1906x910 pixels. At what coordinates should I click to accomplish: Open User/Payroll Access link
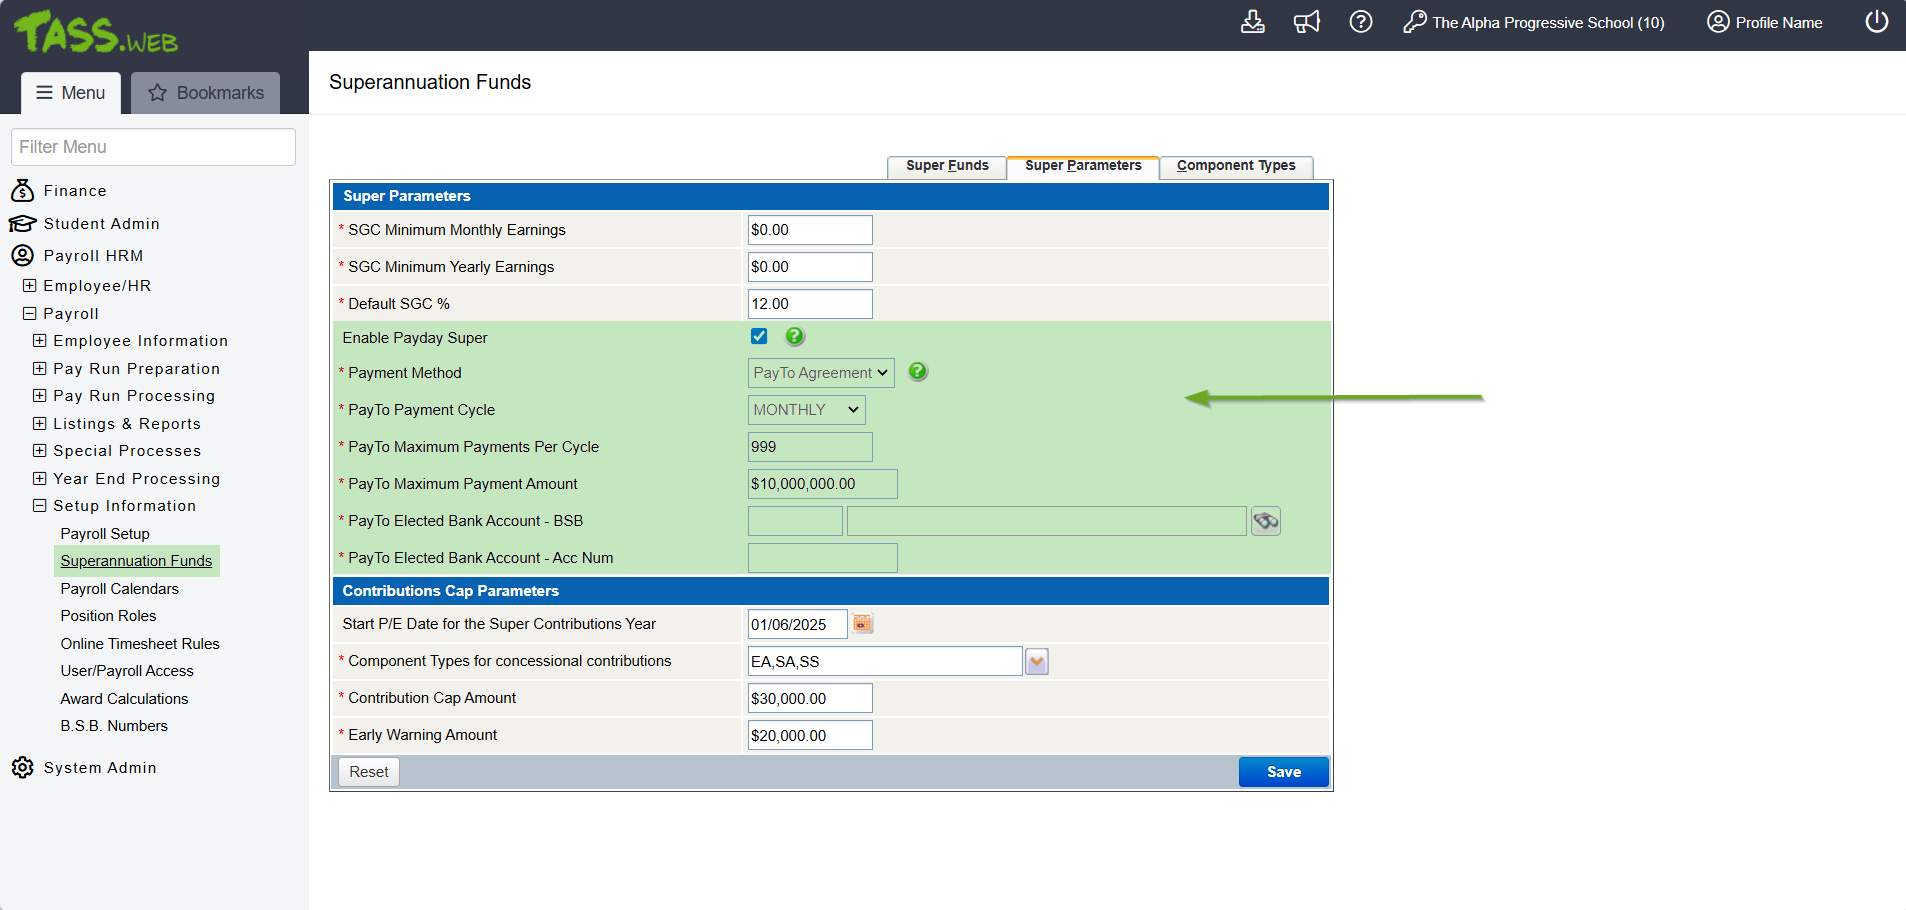[127, 671]
